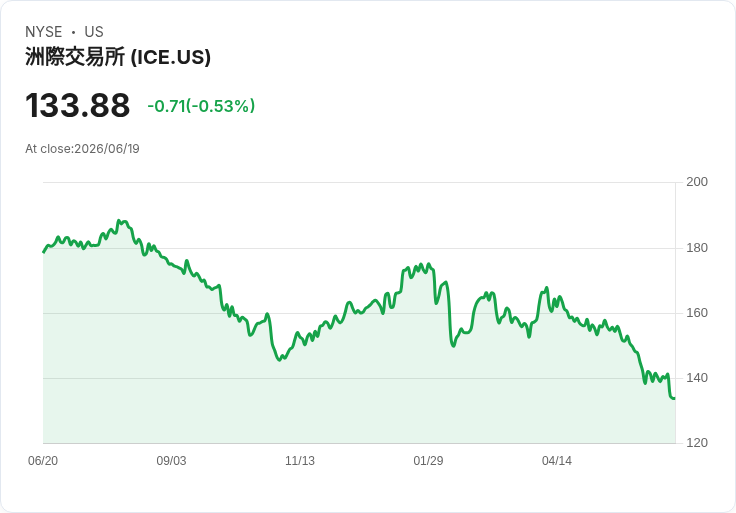
Task: Click the NYSE exchange label
Action: pos(44,32)
